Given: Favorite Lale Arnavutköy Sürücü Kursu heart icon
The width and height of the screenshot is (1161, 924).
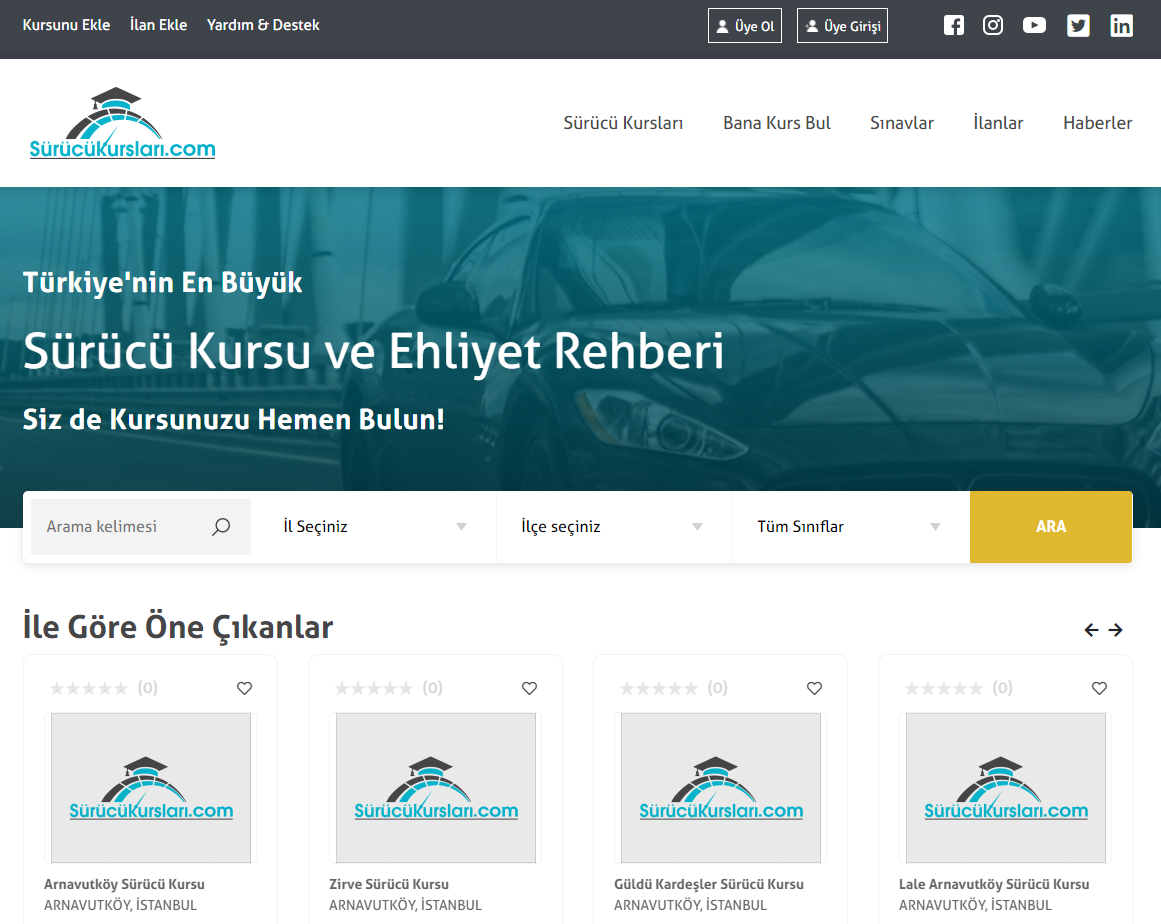Looking at the screenshot, I should tap(1100, 688).
